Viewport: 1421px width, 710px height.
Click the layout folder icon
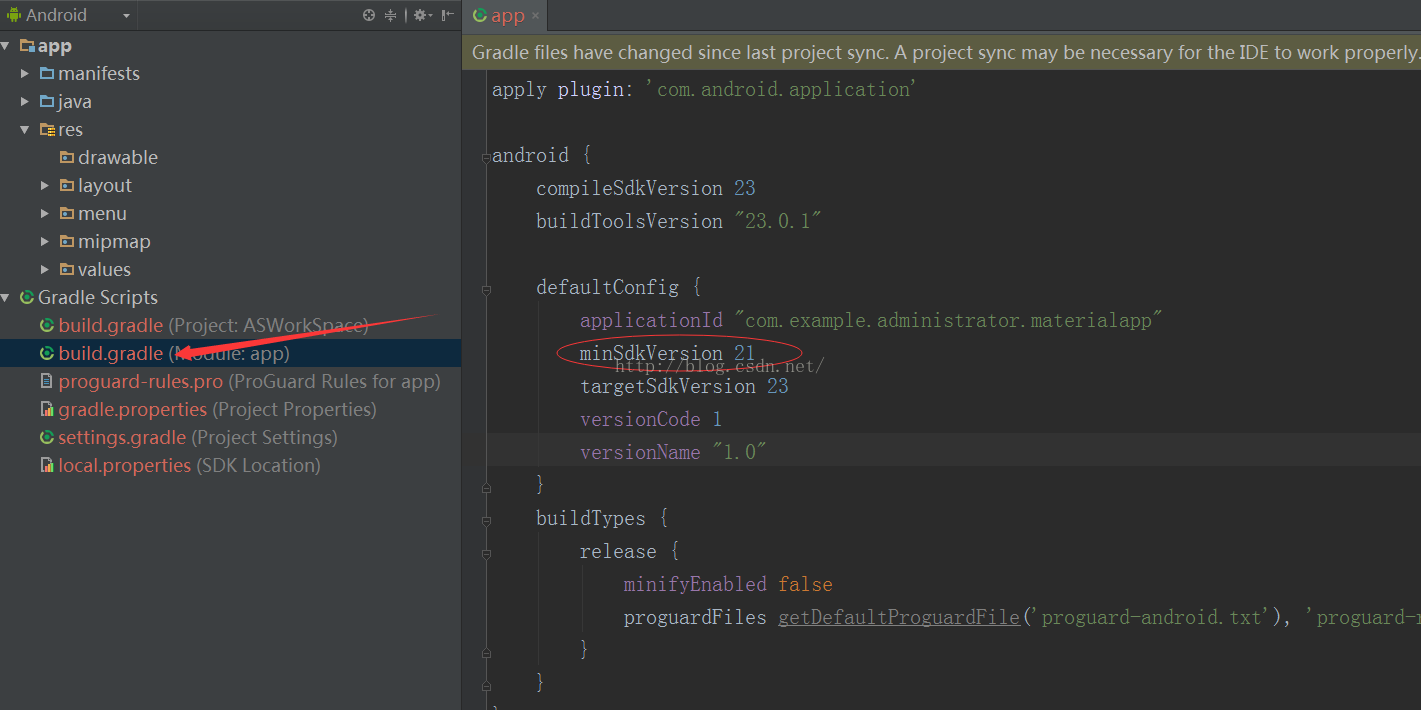[67, 186]
